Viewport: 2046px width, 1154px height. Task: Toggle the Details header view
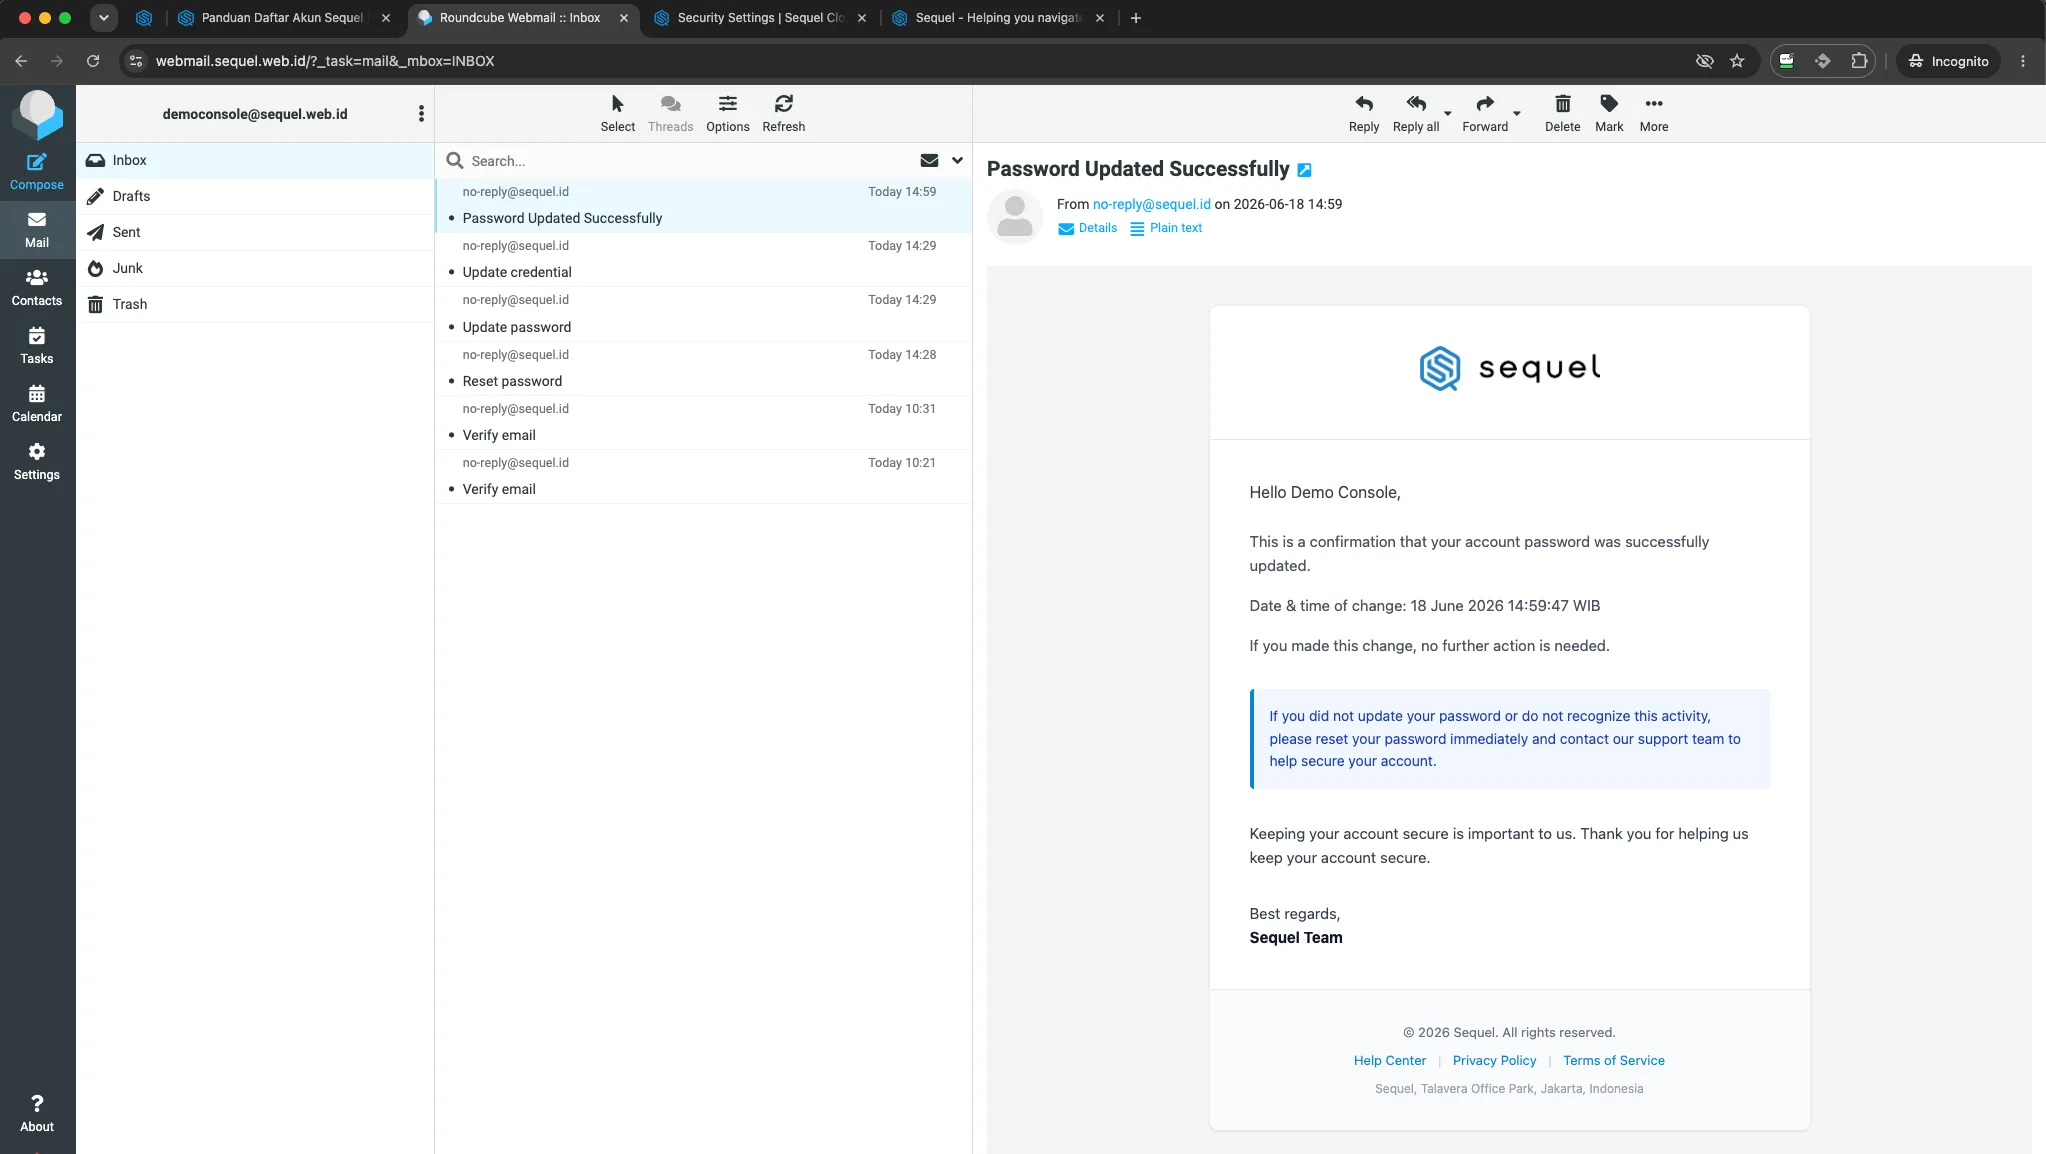tap(1087, 228)
